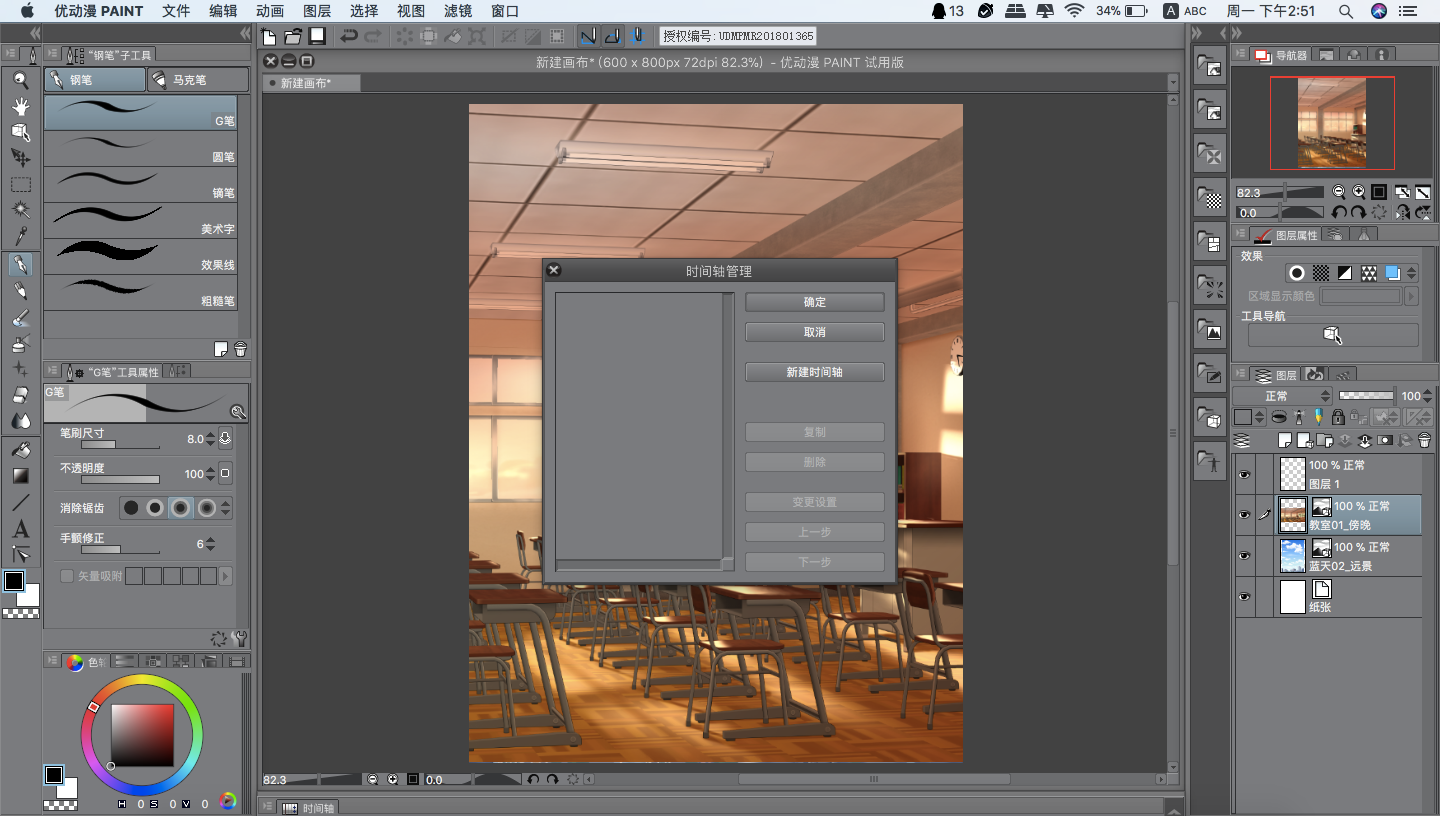
Task: Click the brush size slider
Action: (120, 444)
